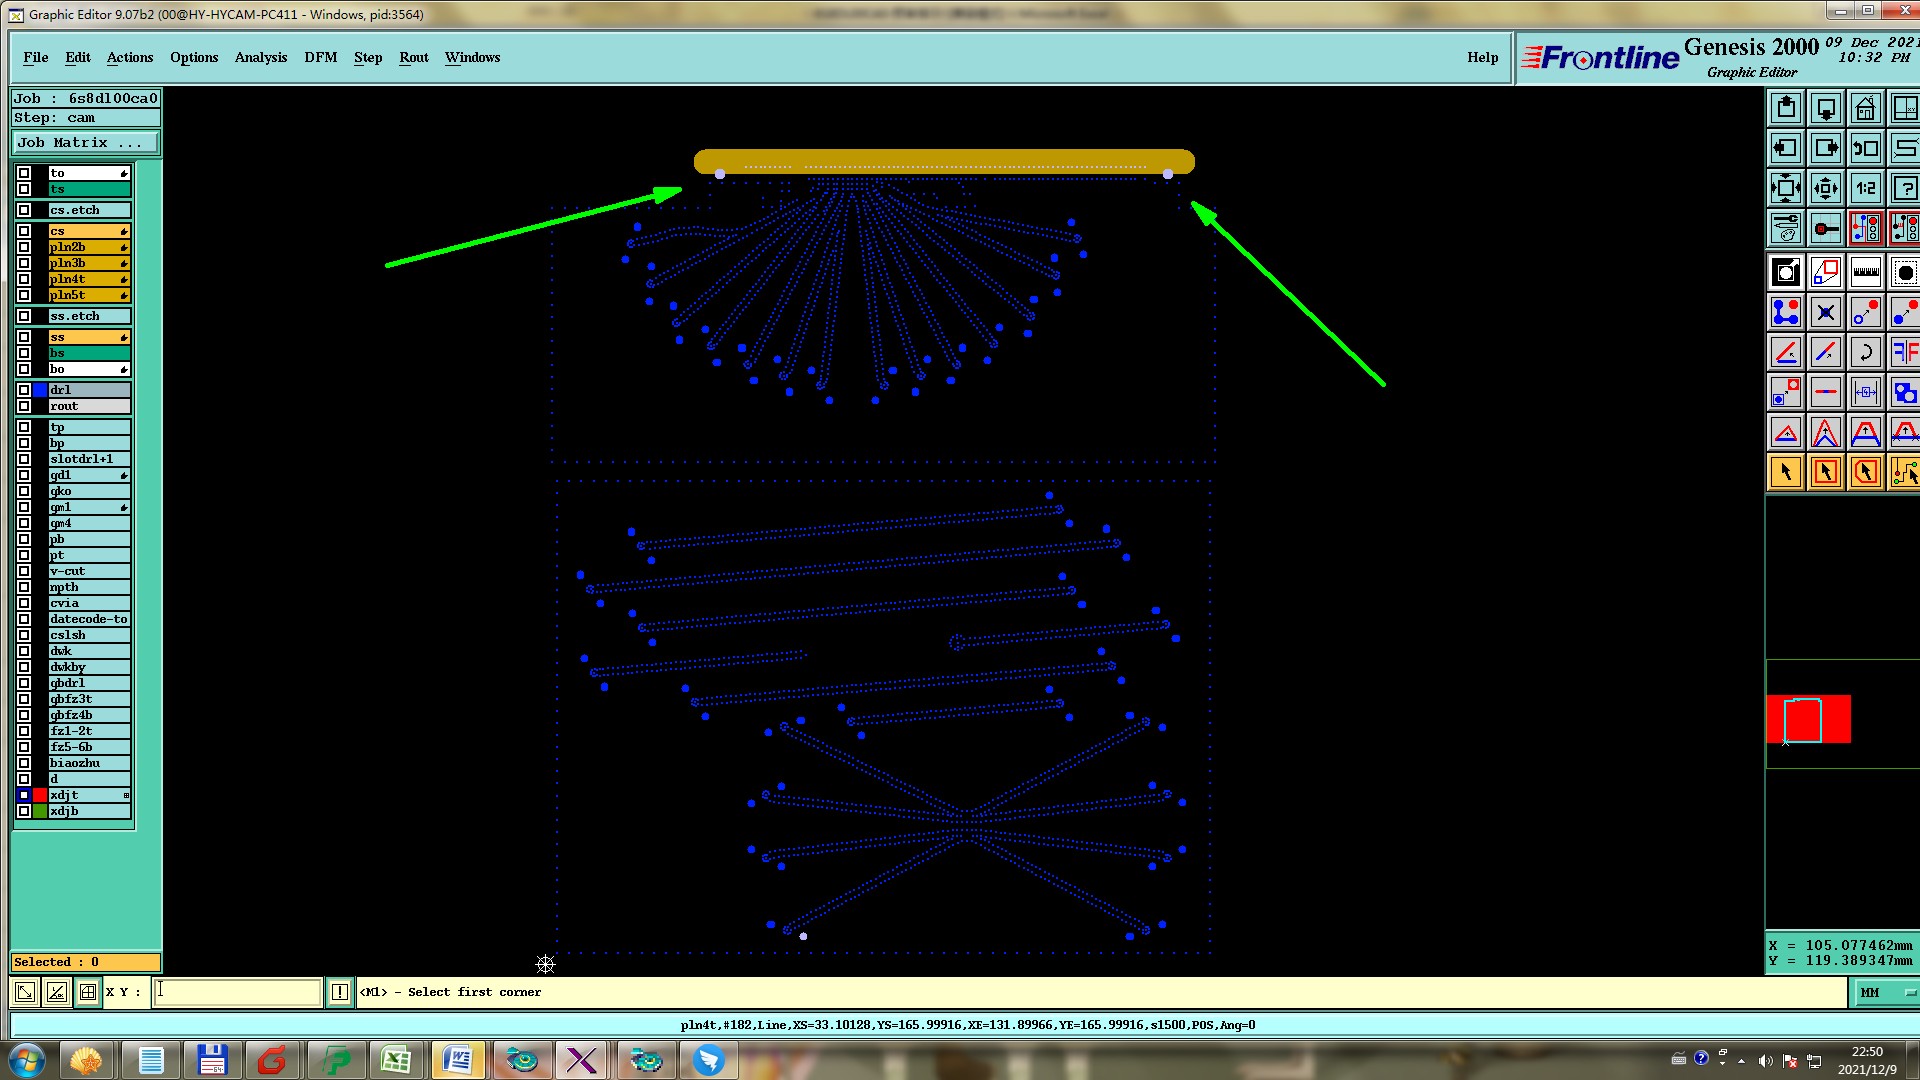Toggle the pln4t layer checkbox
1920x1080 pixels.
[24, 279]
